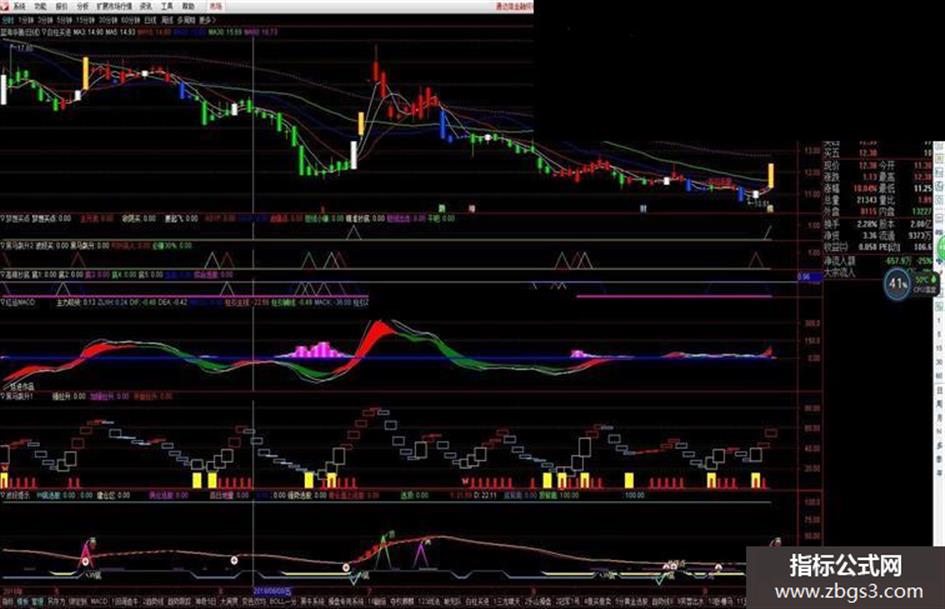This screenshot has width=945, height=609.
Task: Expand the 更多 period options
Action: click(x=207, y=20)
